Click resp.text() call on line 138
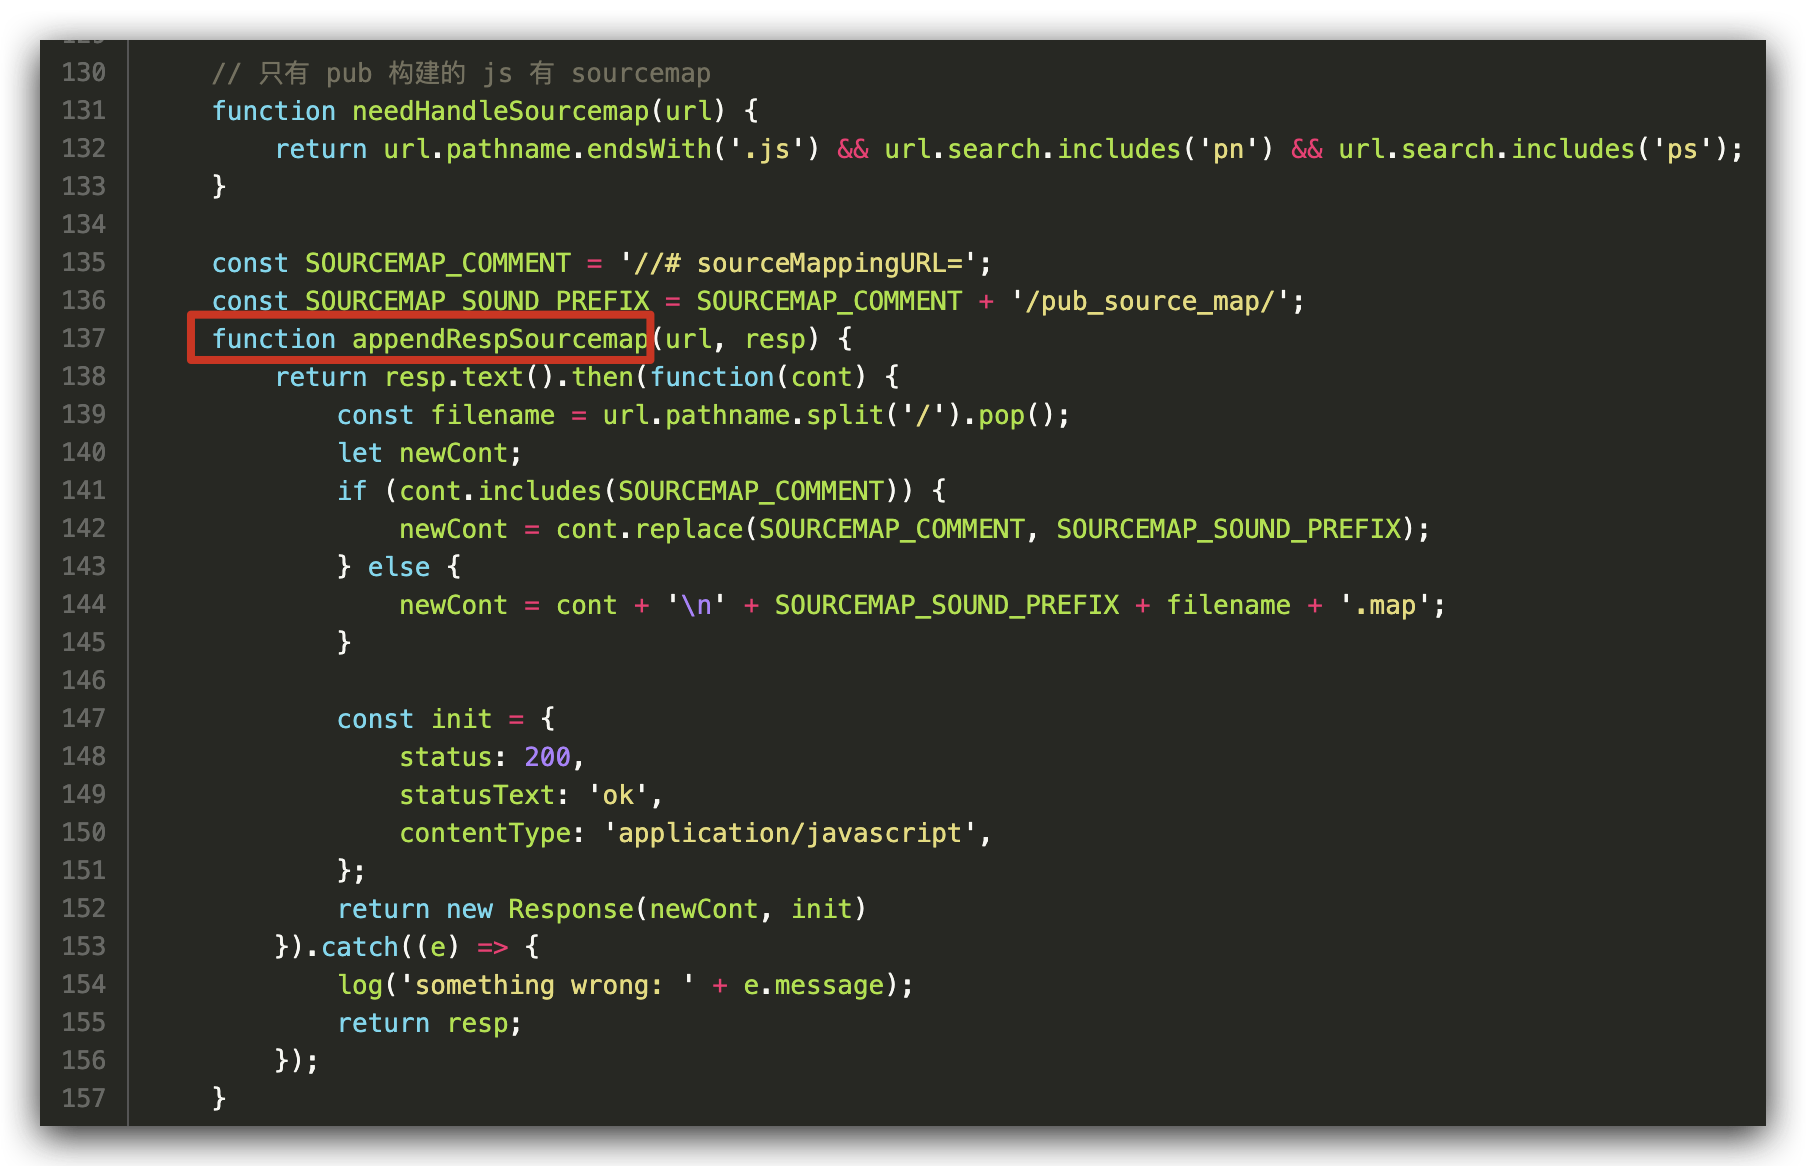 (x=470, y=377)
